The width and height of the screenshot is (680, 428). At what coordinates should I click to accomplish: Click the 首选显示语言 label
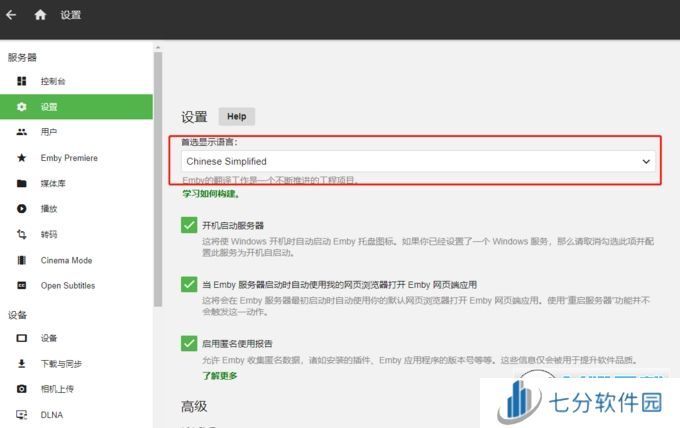(x=209, y=142)
